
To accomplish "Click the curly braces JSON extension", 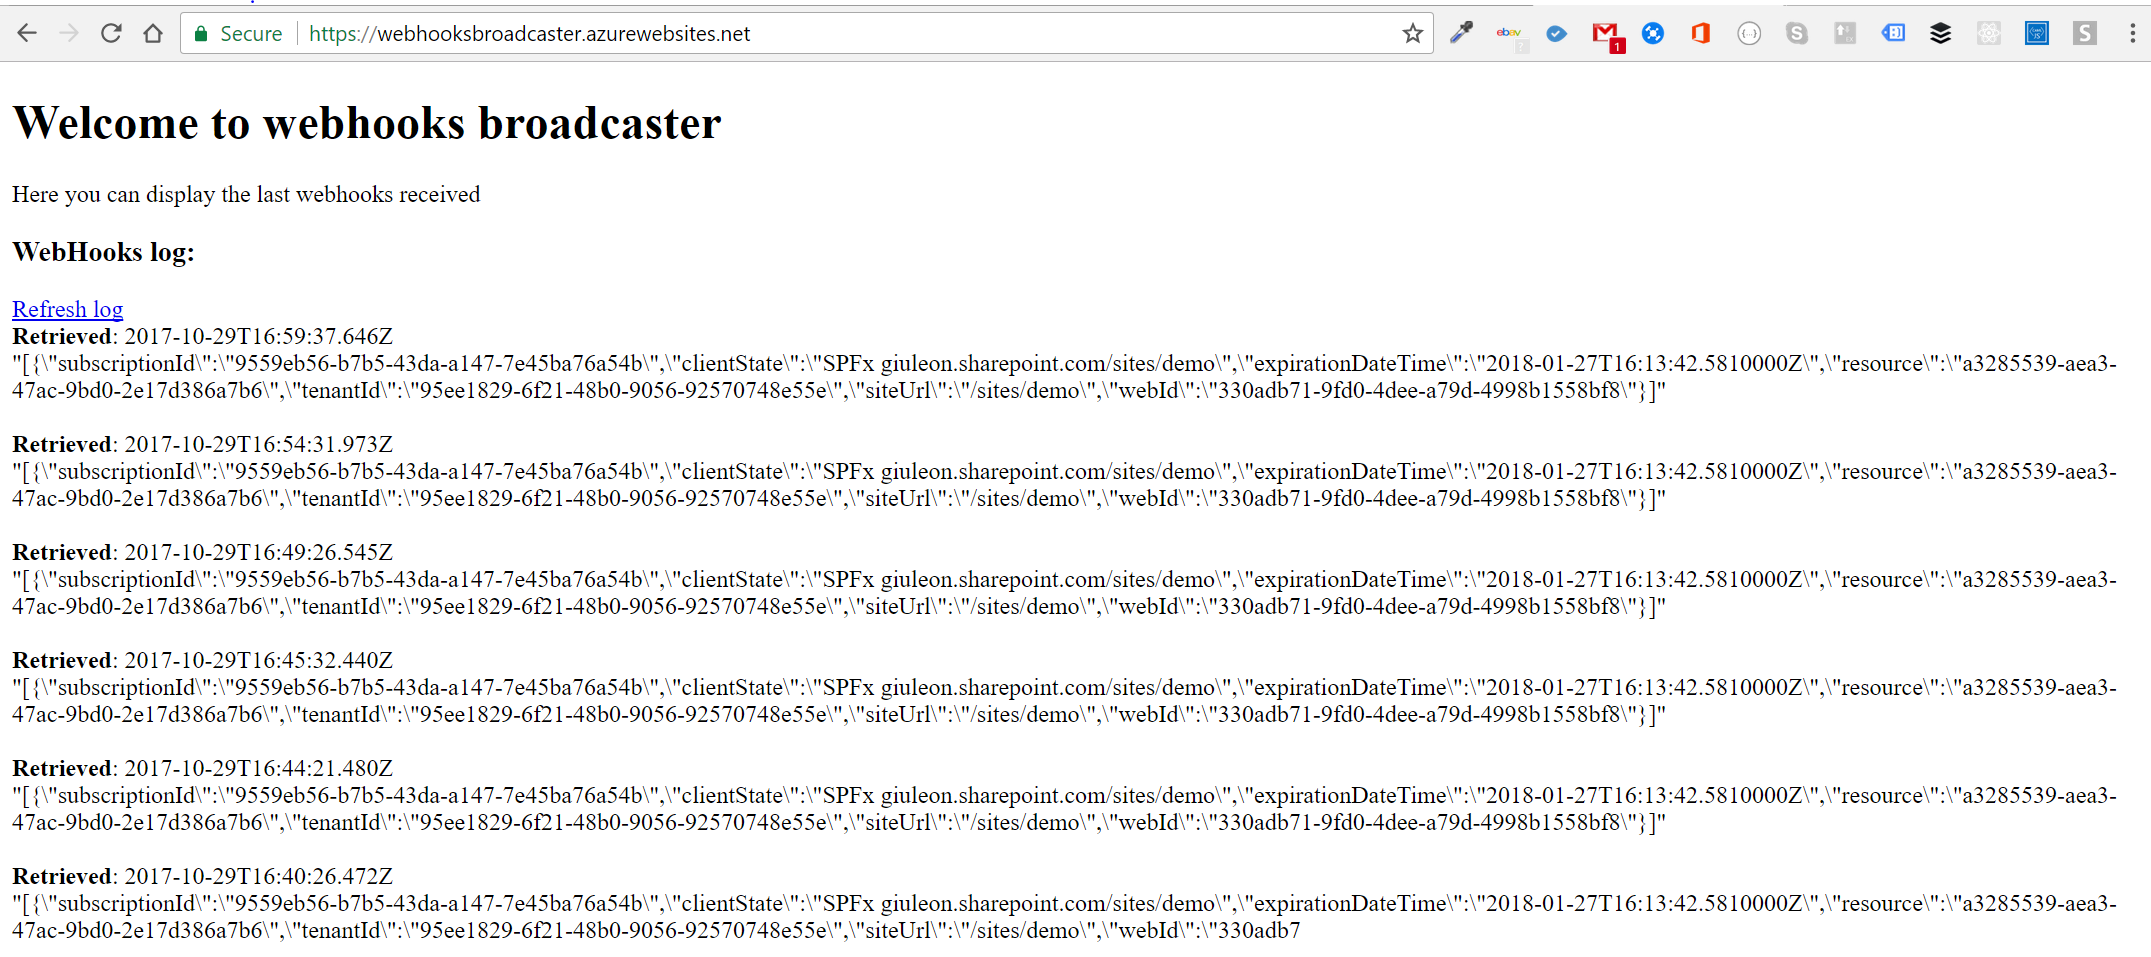I will [x=1748, y=34].
